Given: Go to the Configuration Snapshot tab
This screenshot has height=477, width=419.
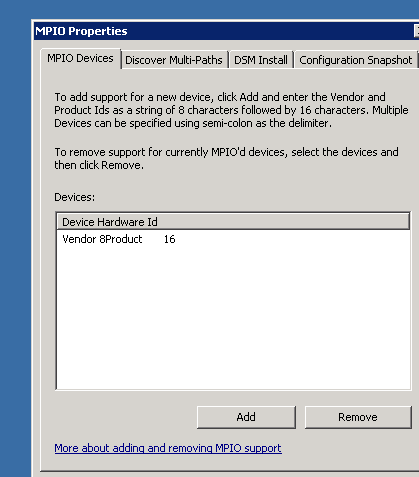Looking at the screenshot, I should click(x=356, y=60).
